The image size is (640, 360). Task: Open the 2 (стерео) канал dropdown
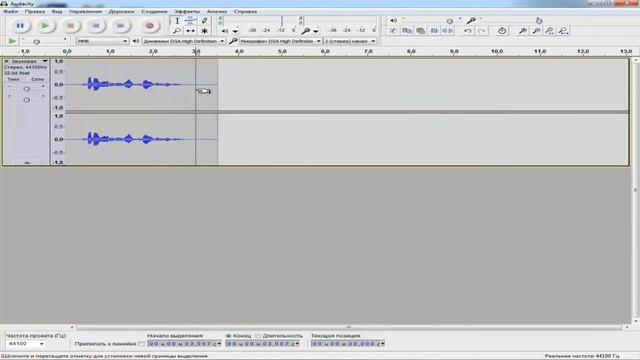click(x=350, y=41)
